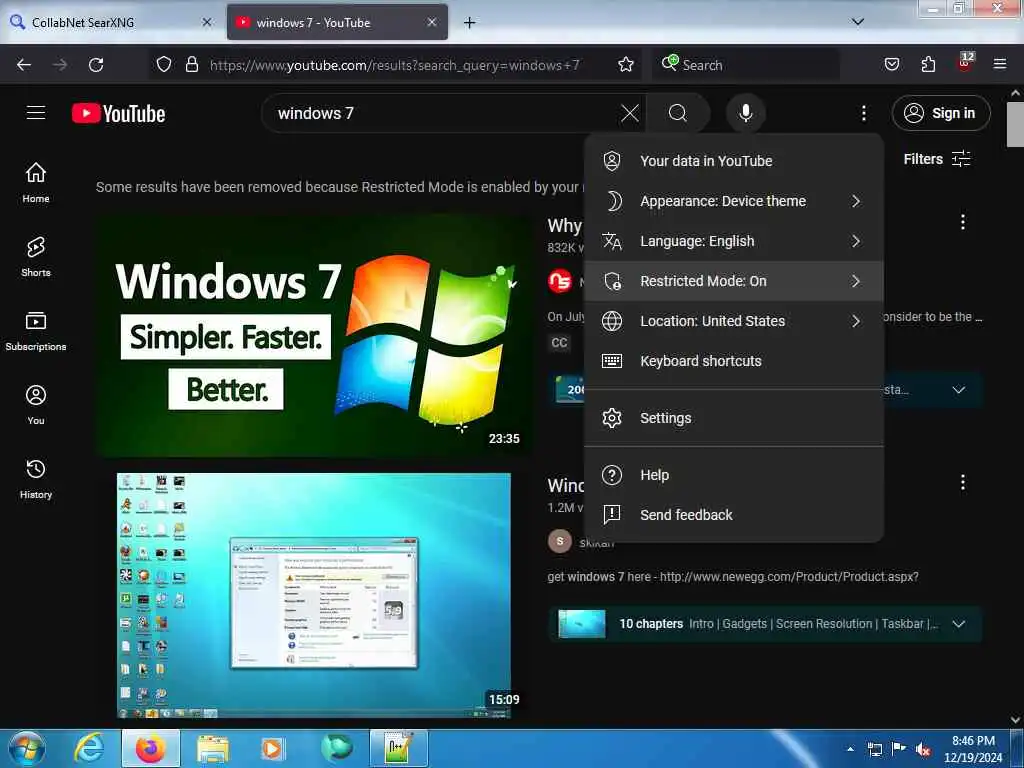This screenshot has height=768, width=1024.
Task: Select Your data in YouTube
Action: tap(733, 161)
